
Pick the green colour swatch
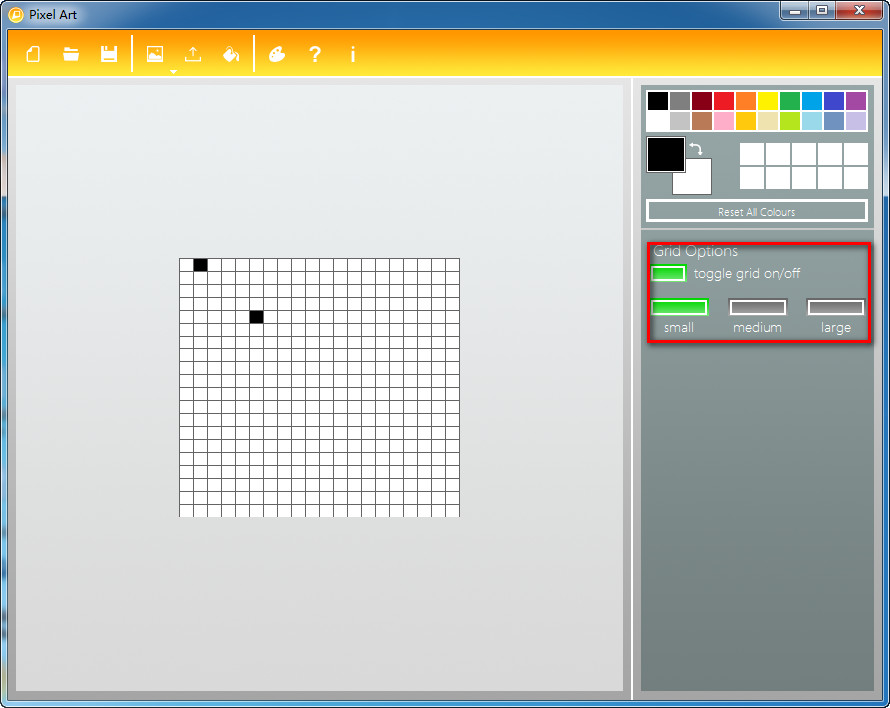790,101
